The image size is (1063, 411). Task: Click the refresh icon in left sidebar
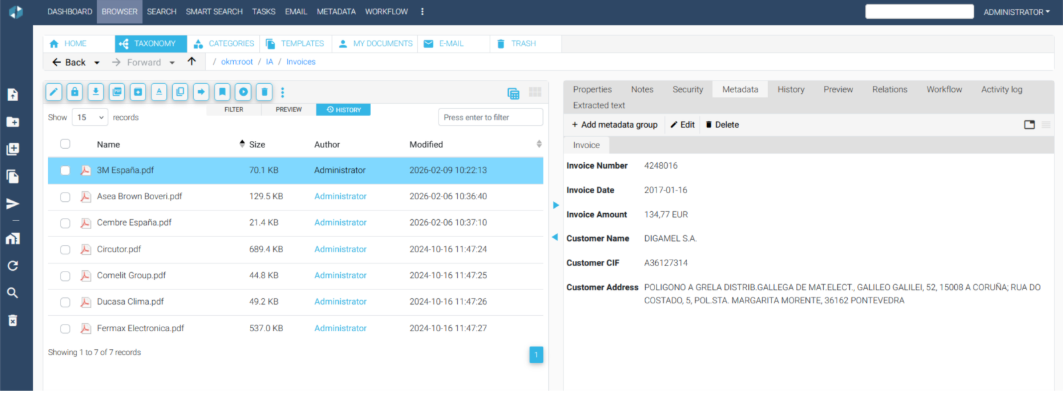13,266
